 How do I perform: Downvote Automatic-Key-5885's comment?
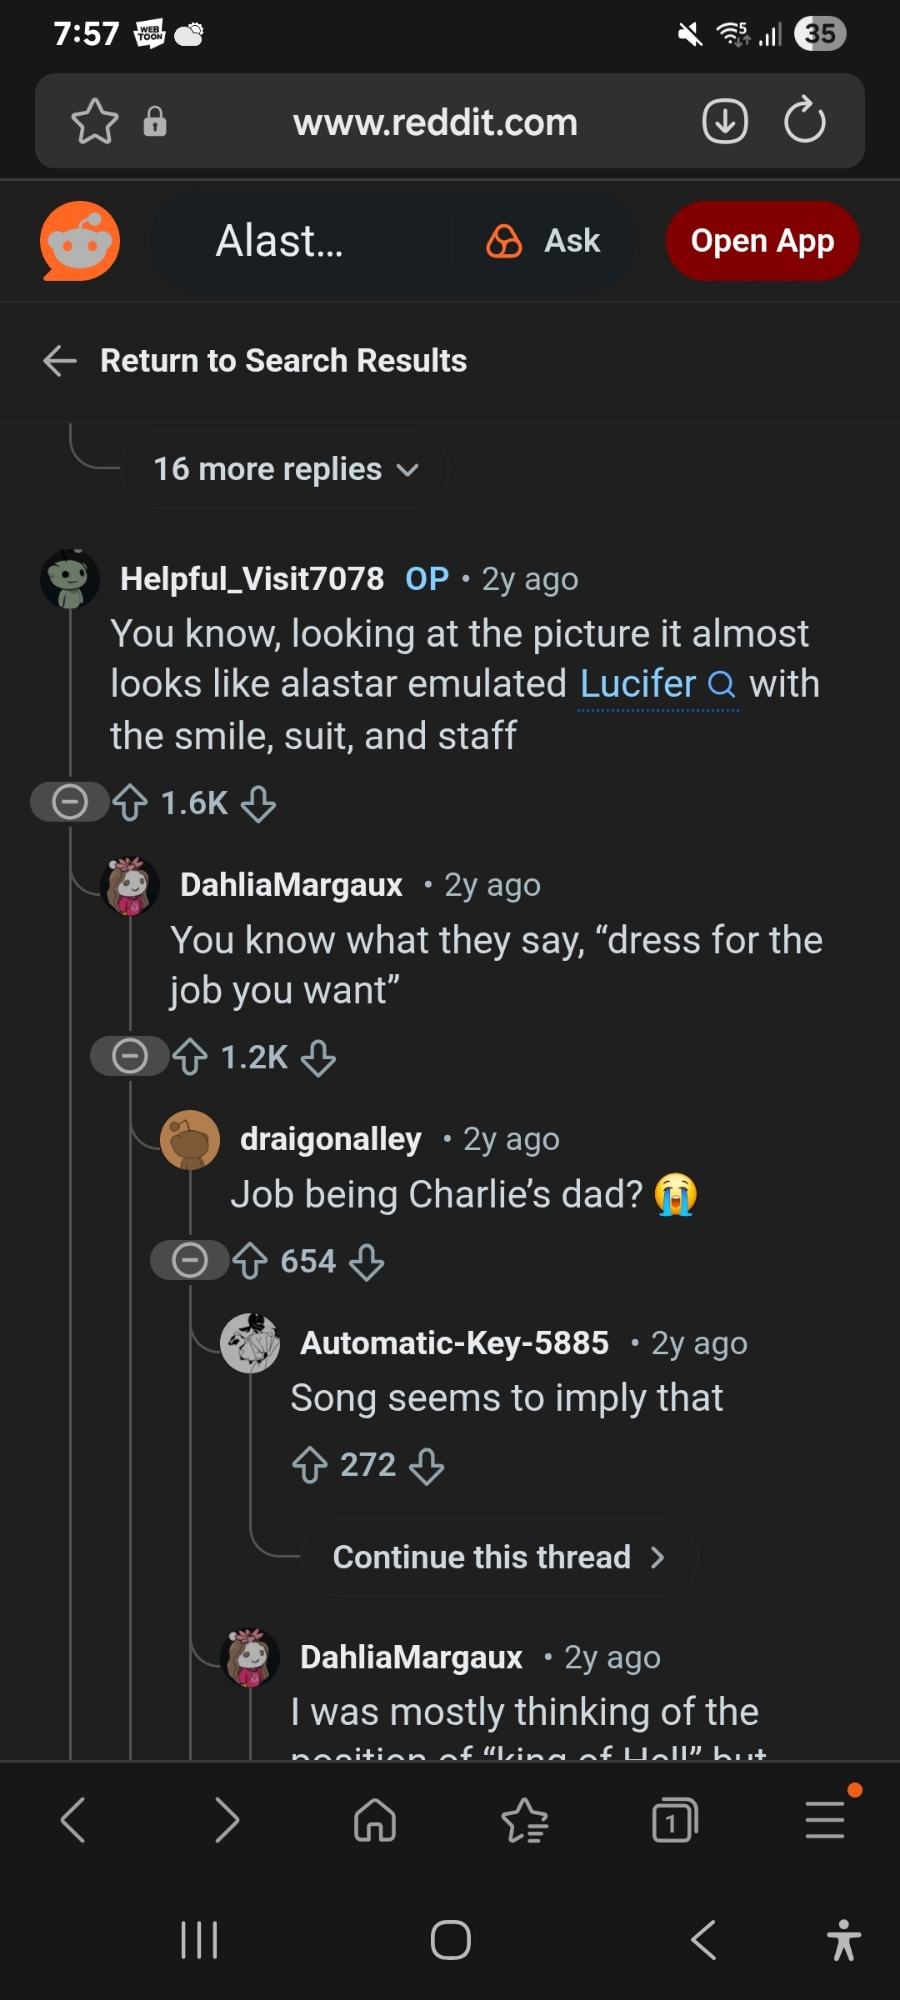pos(427,1466)
